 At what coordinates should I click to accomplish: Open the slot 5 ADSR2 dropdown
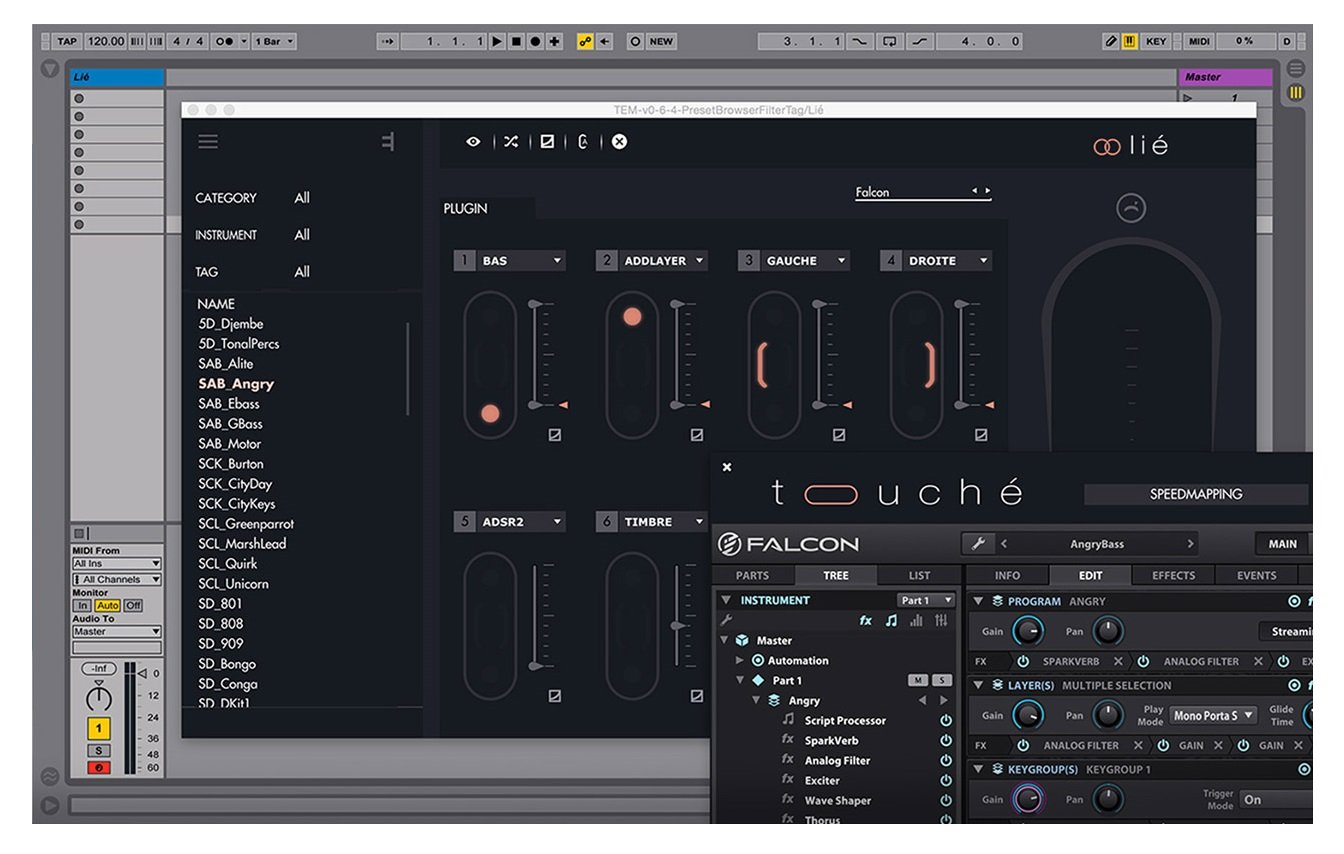(511, 522)
